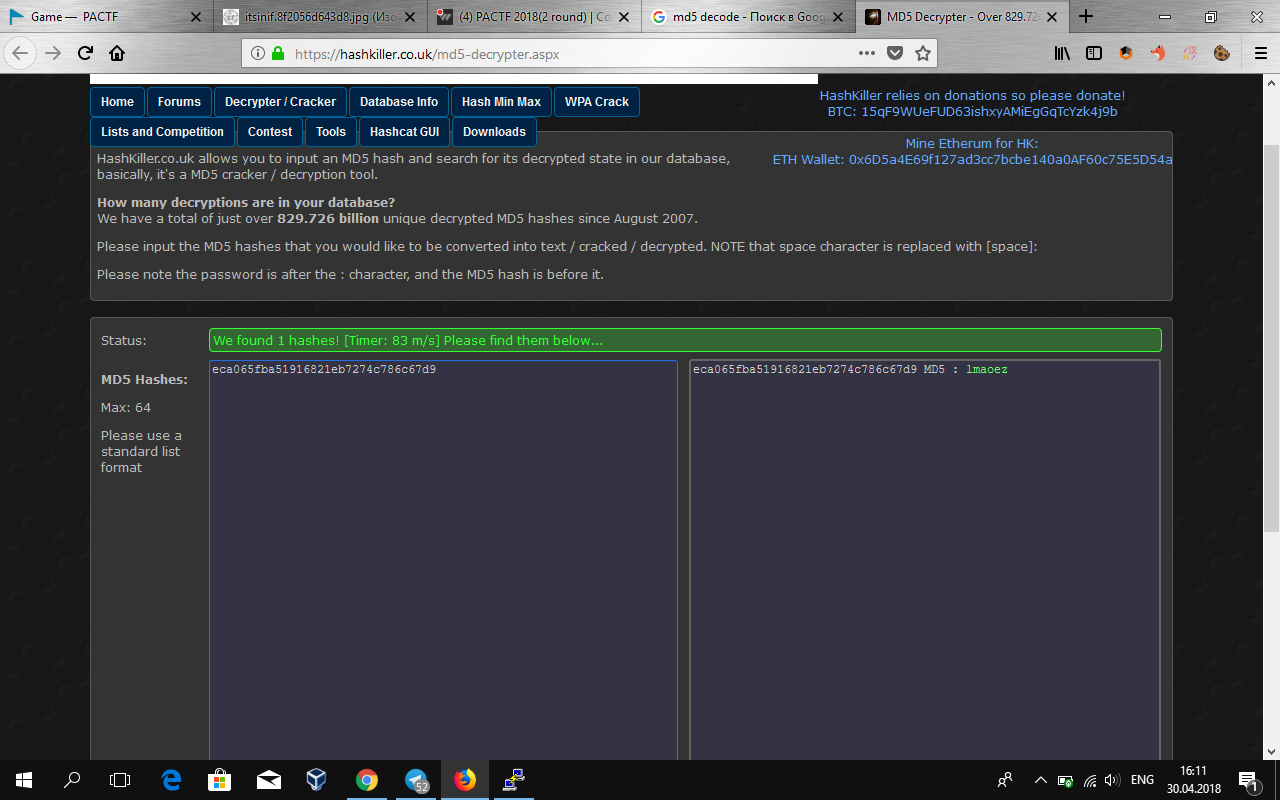Click inside the MD5 Hashes input textarea
Image resolution: width=1280 pixels, height=800 pixels.
pyautogui.click(x=443, y=560)
